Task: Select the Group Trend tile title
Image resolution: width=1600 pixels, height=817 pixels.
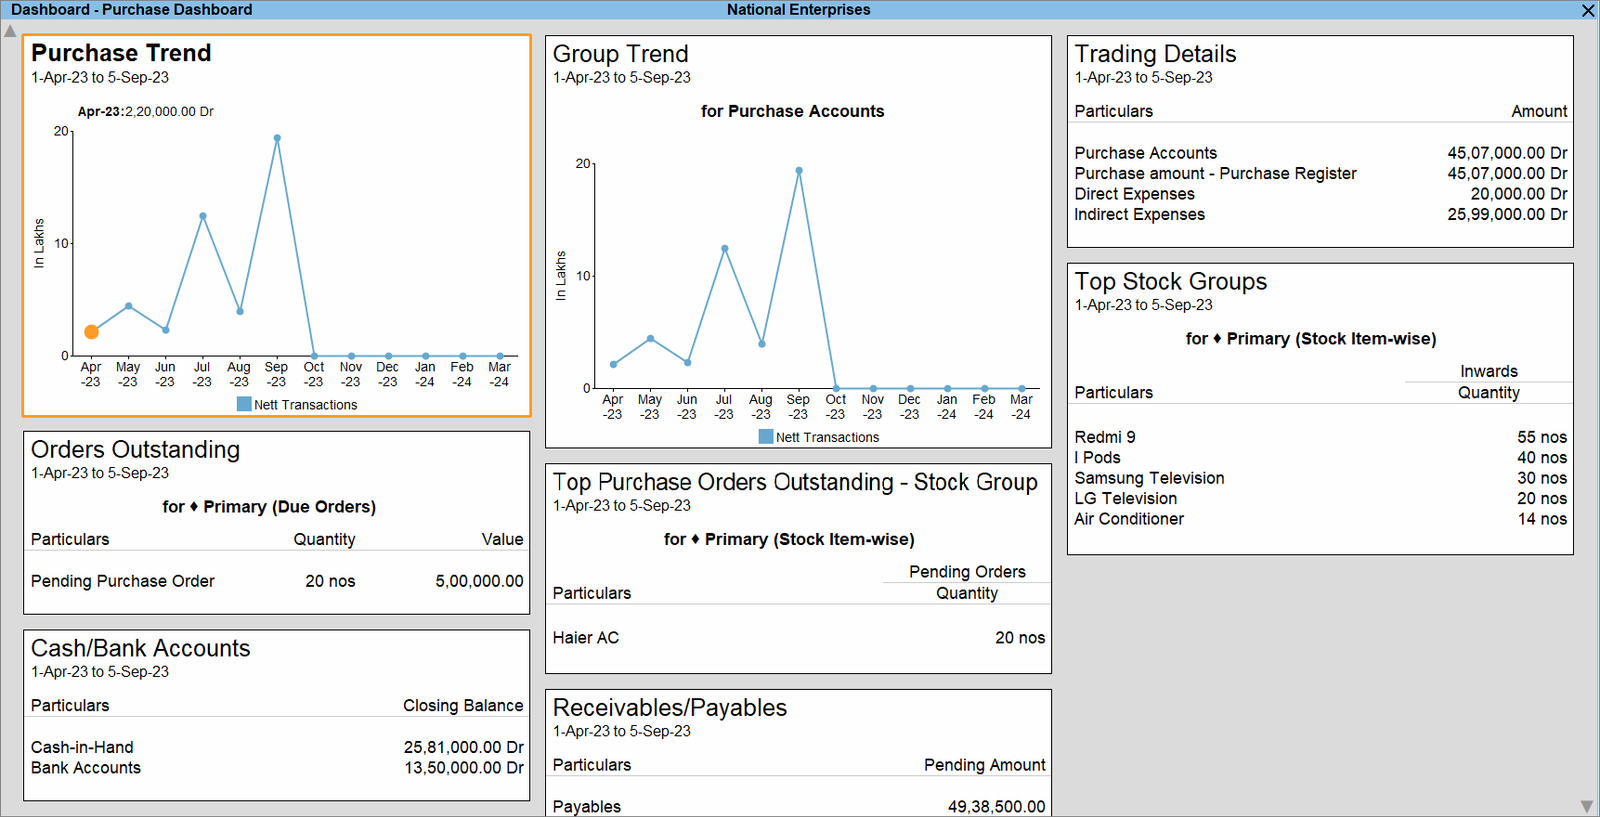Action: click(x=620, y=54)
